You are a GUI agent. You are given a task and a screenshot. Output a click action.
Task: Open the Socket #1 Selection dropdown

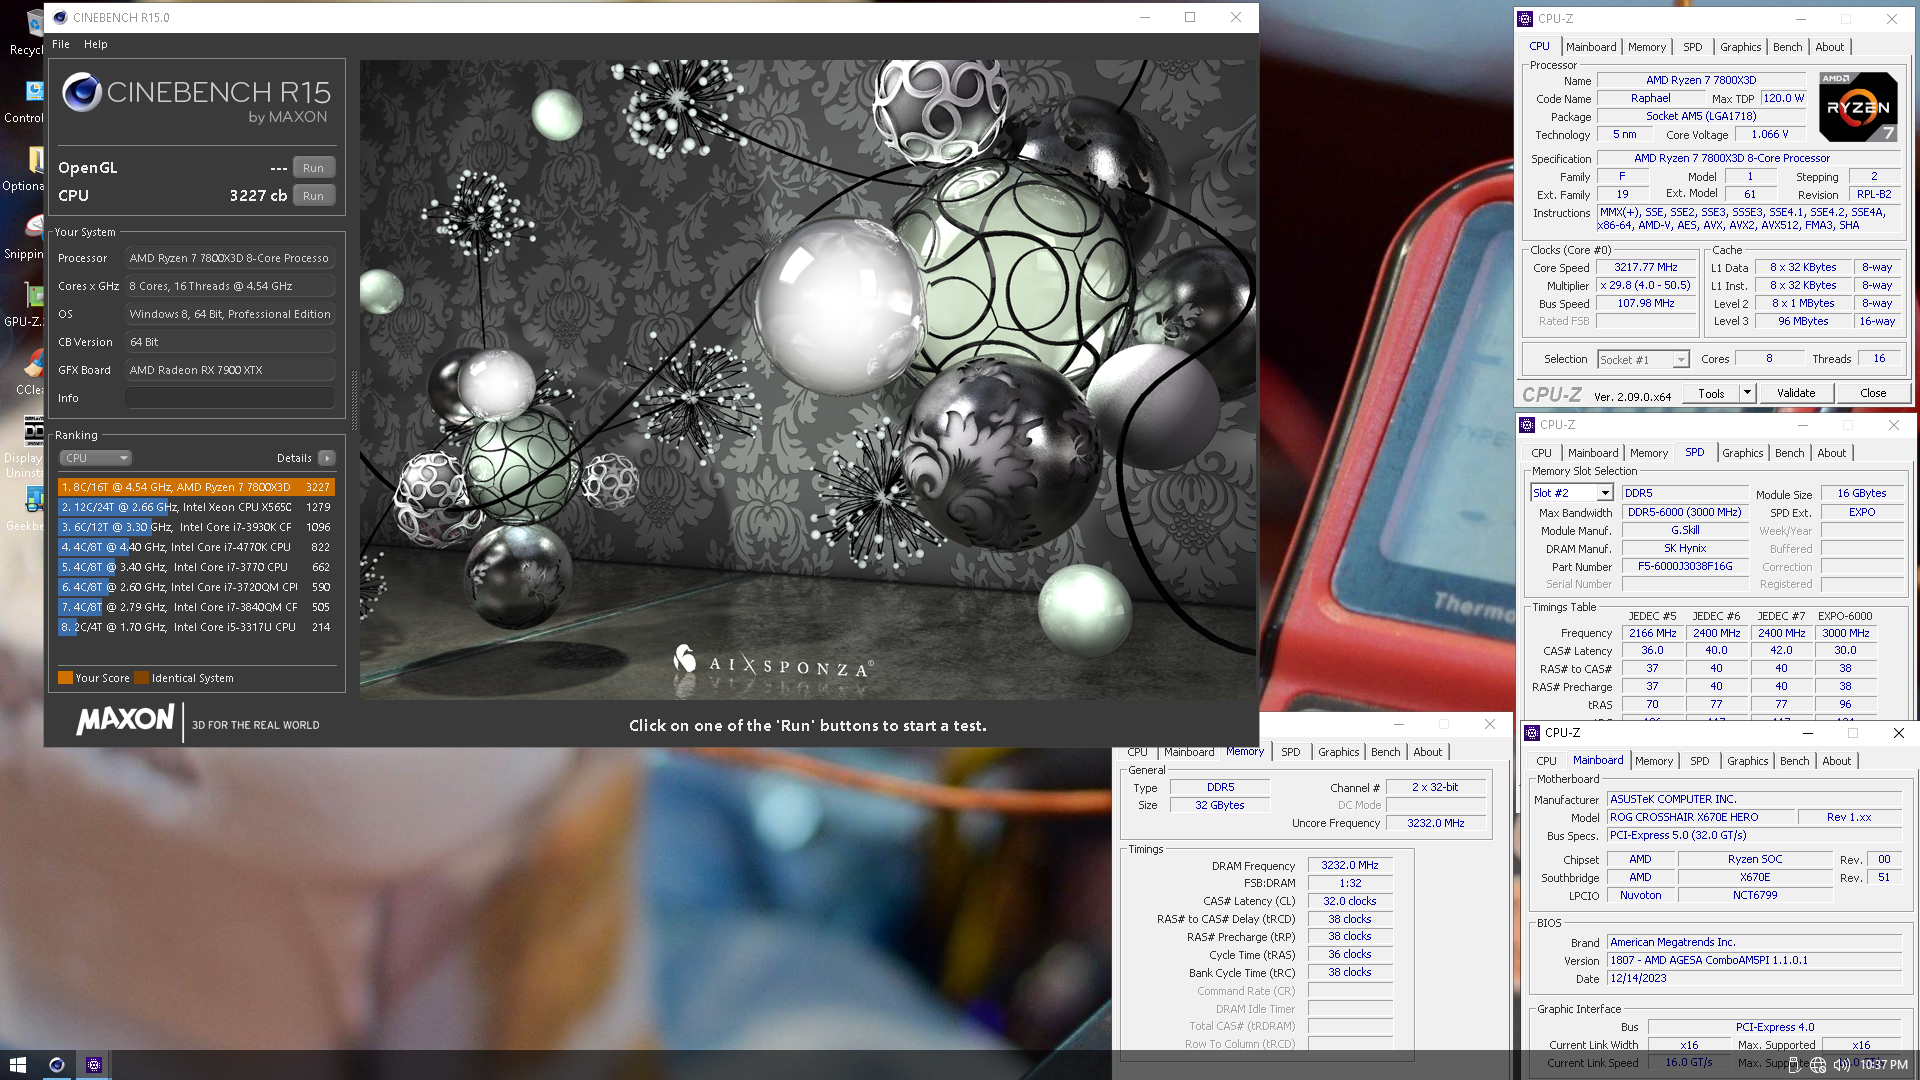click(x=1643, y=359)
